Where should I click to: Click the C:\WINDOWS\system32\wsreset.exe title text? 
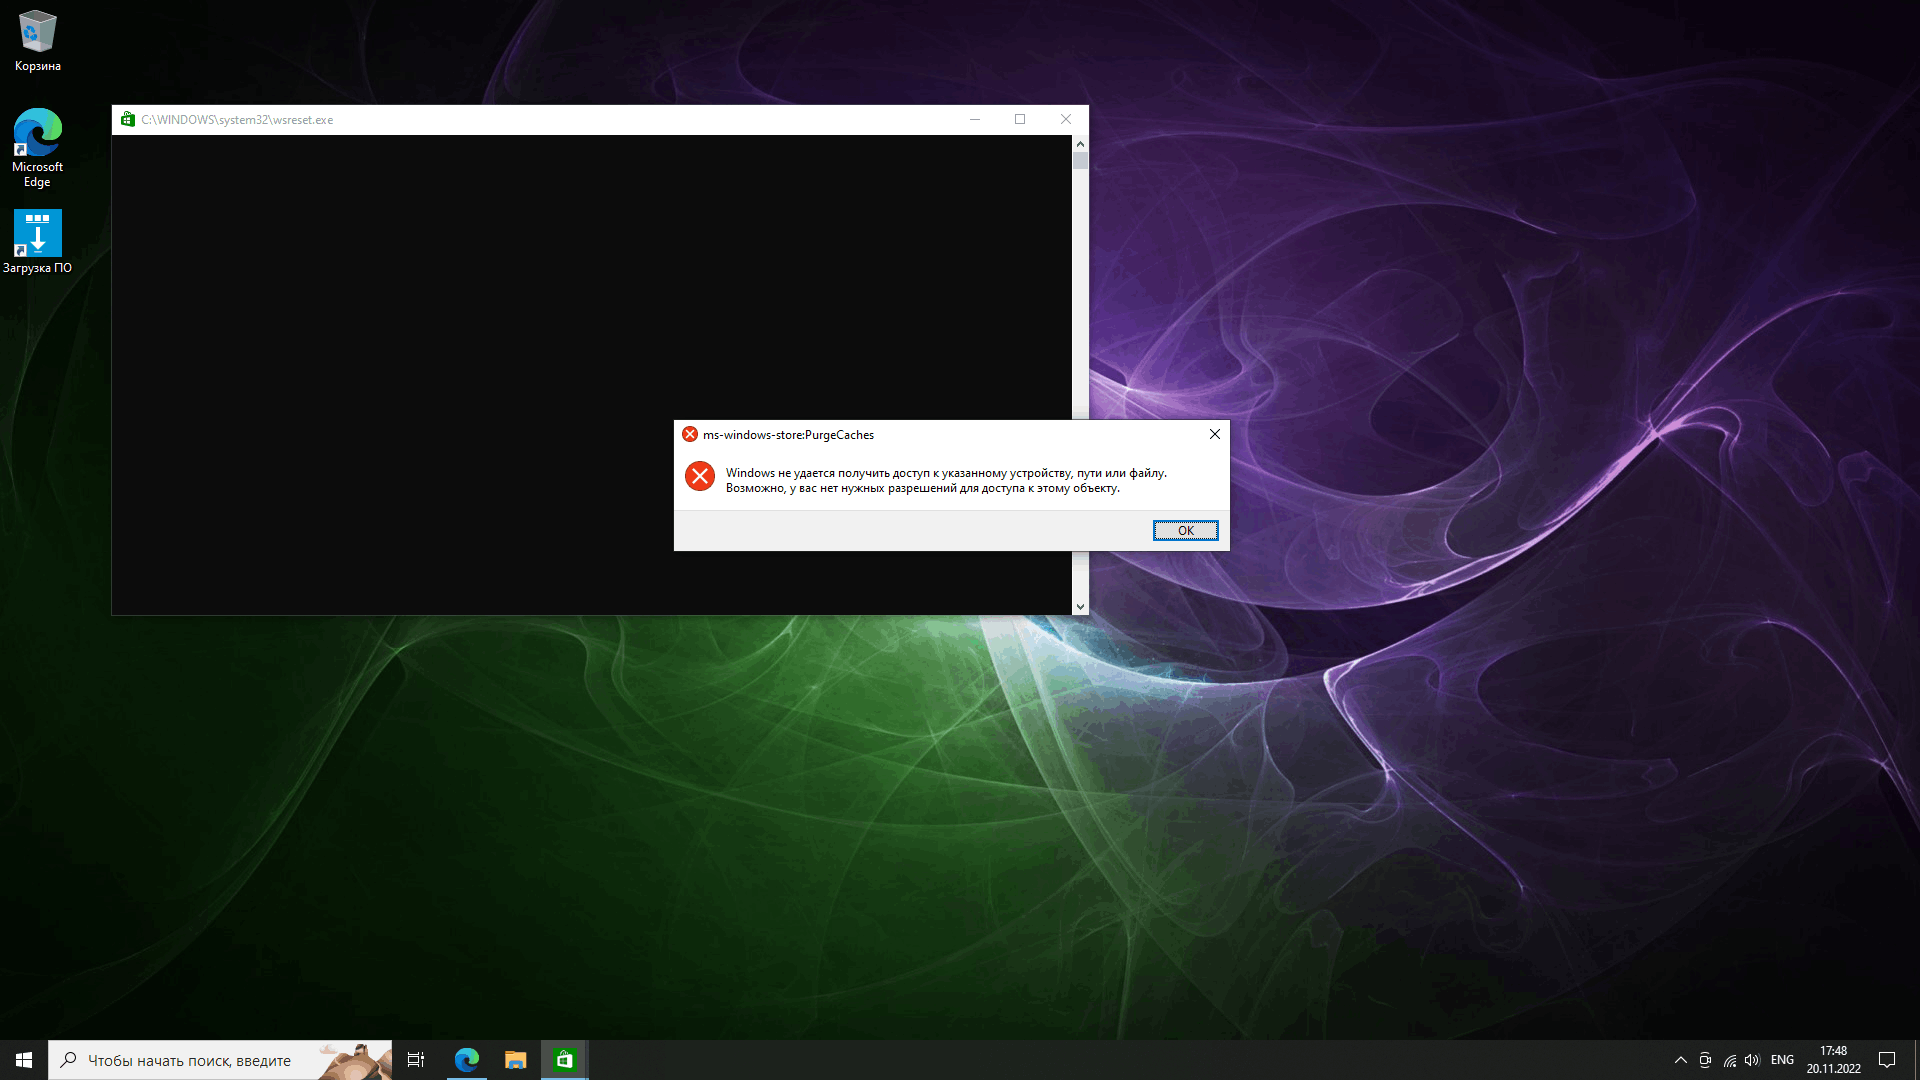(x=237, y=120)
